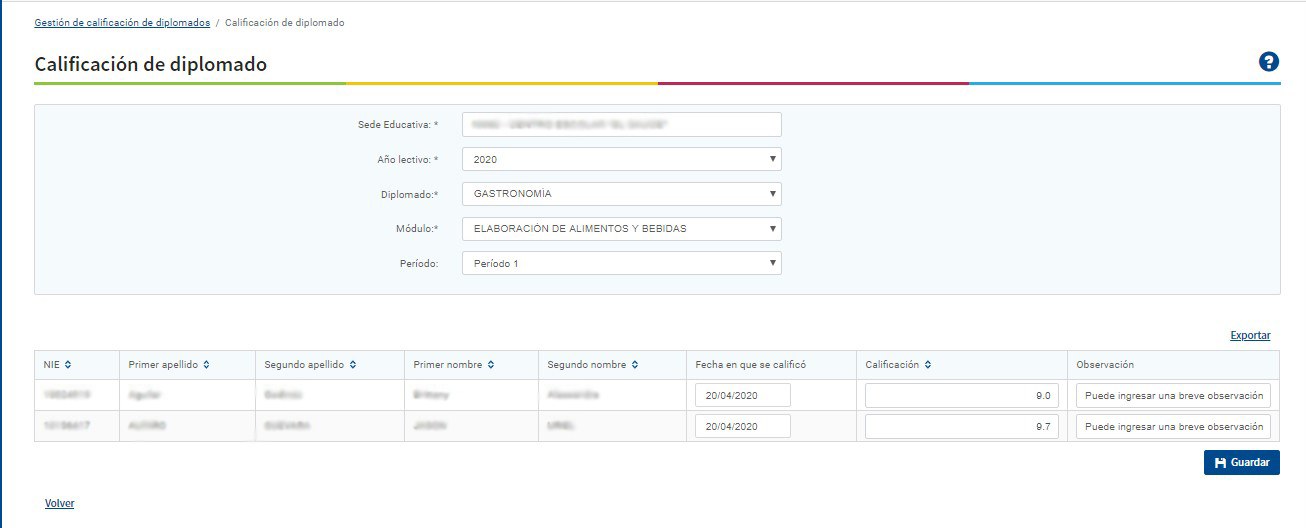Open the Diplomado dropdown showing GASTRONOMÍA
Screen dimensions: 1306x528
click(x=621, y=194)
